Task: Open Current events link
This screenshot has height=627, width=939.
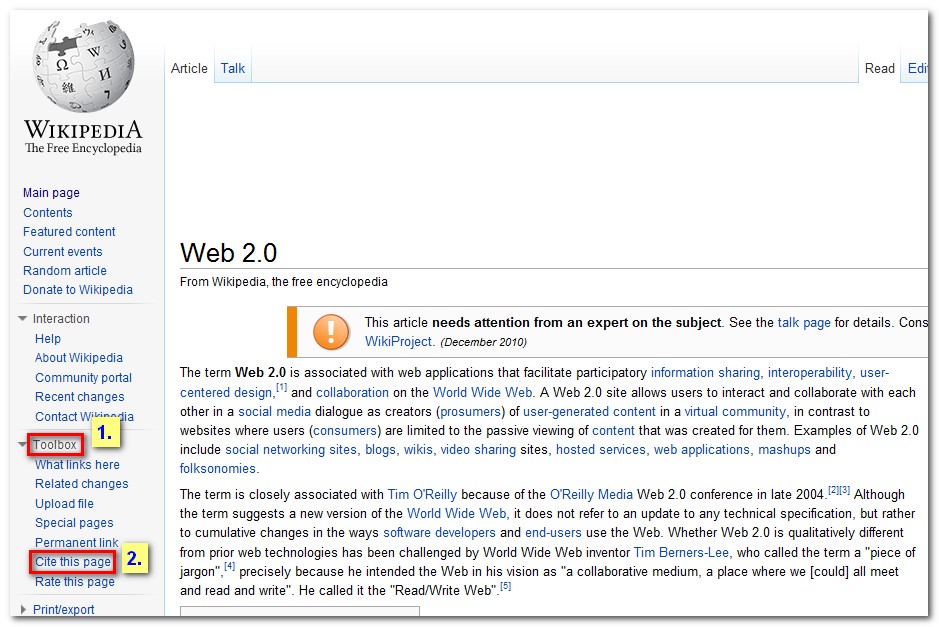Action: [x=63, y=252]
